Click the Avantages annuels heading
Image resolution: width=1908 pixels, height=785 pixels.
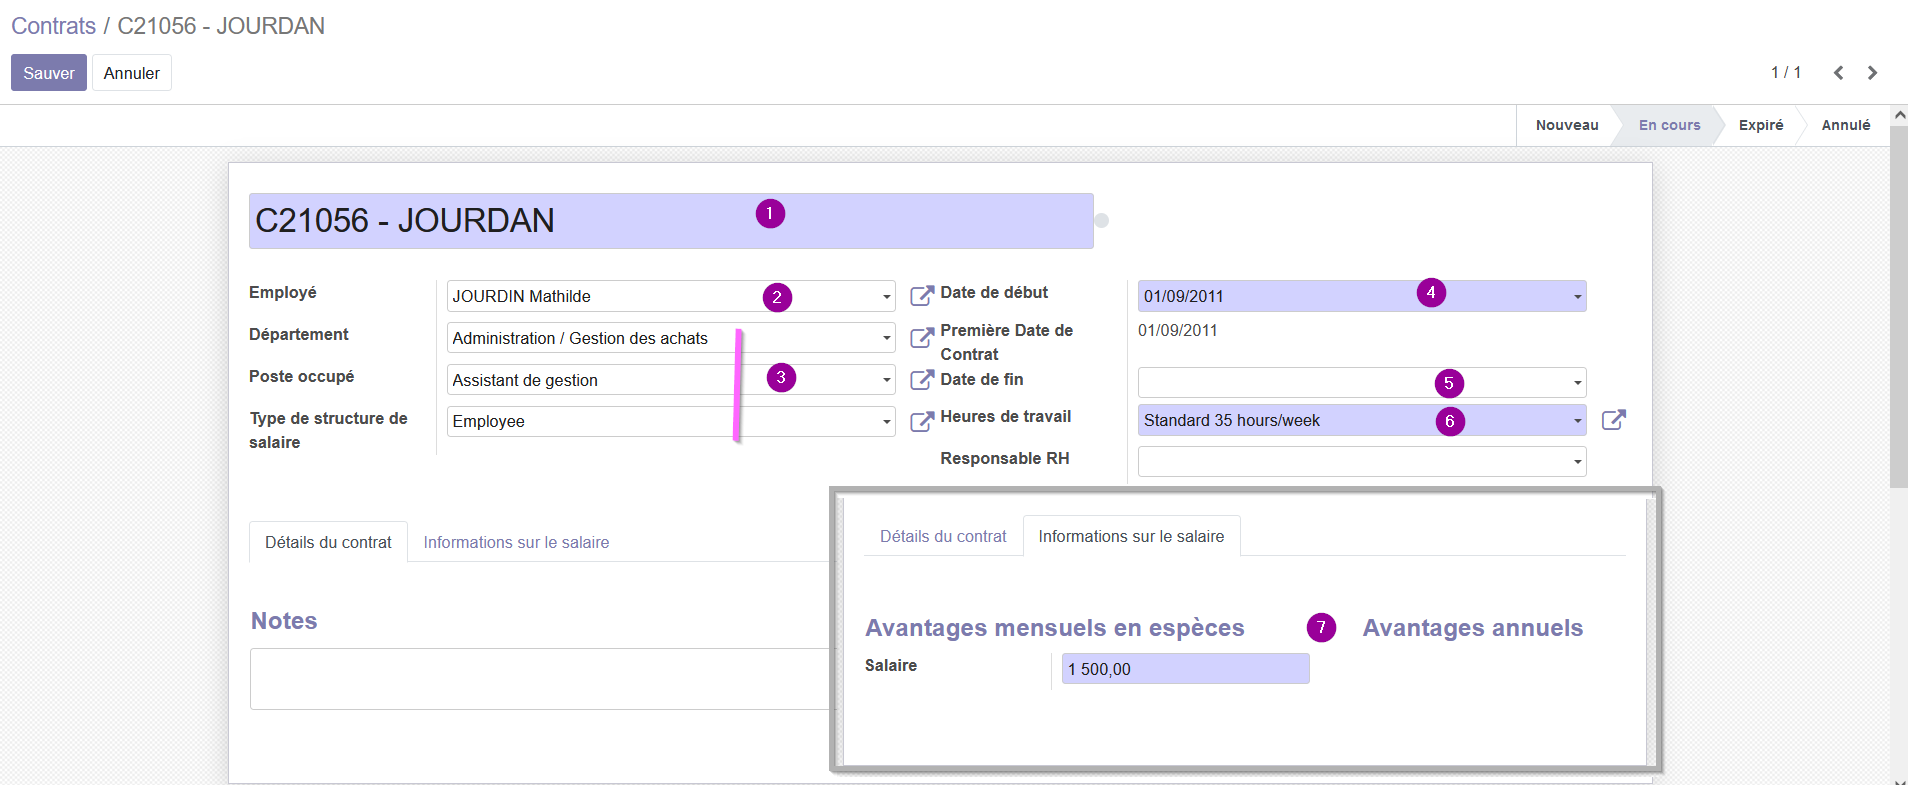pyautogui.click(x=1473, y=628)
